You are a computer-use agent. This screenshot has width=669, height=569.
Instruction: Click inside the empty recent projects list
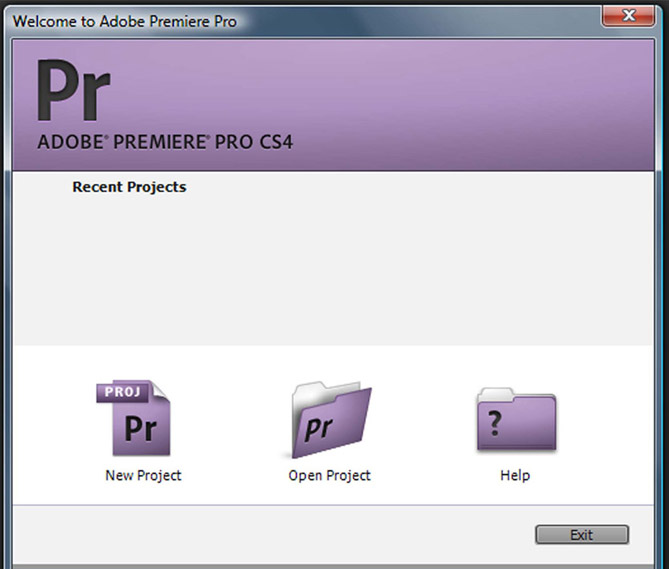point(330,270)
